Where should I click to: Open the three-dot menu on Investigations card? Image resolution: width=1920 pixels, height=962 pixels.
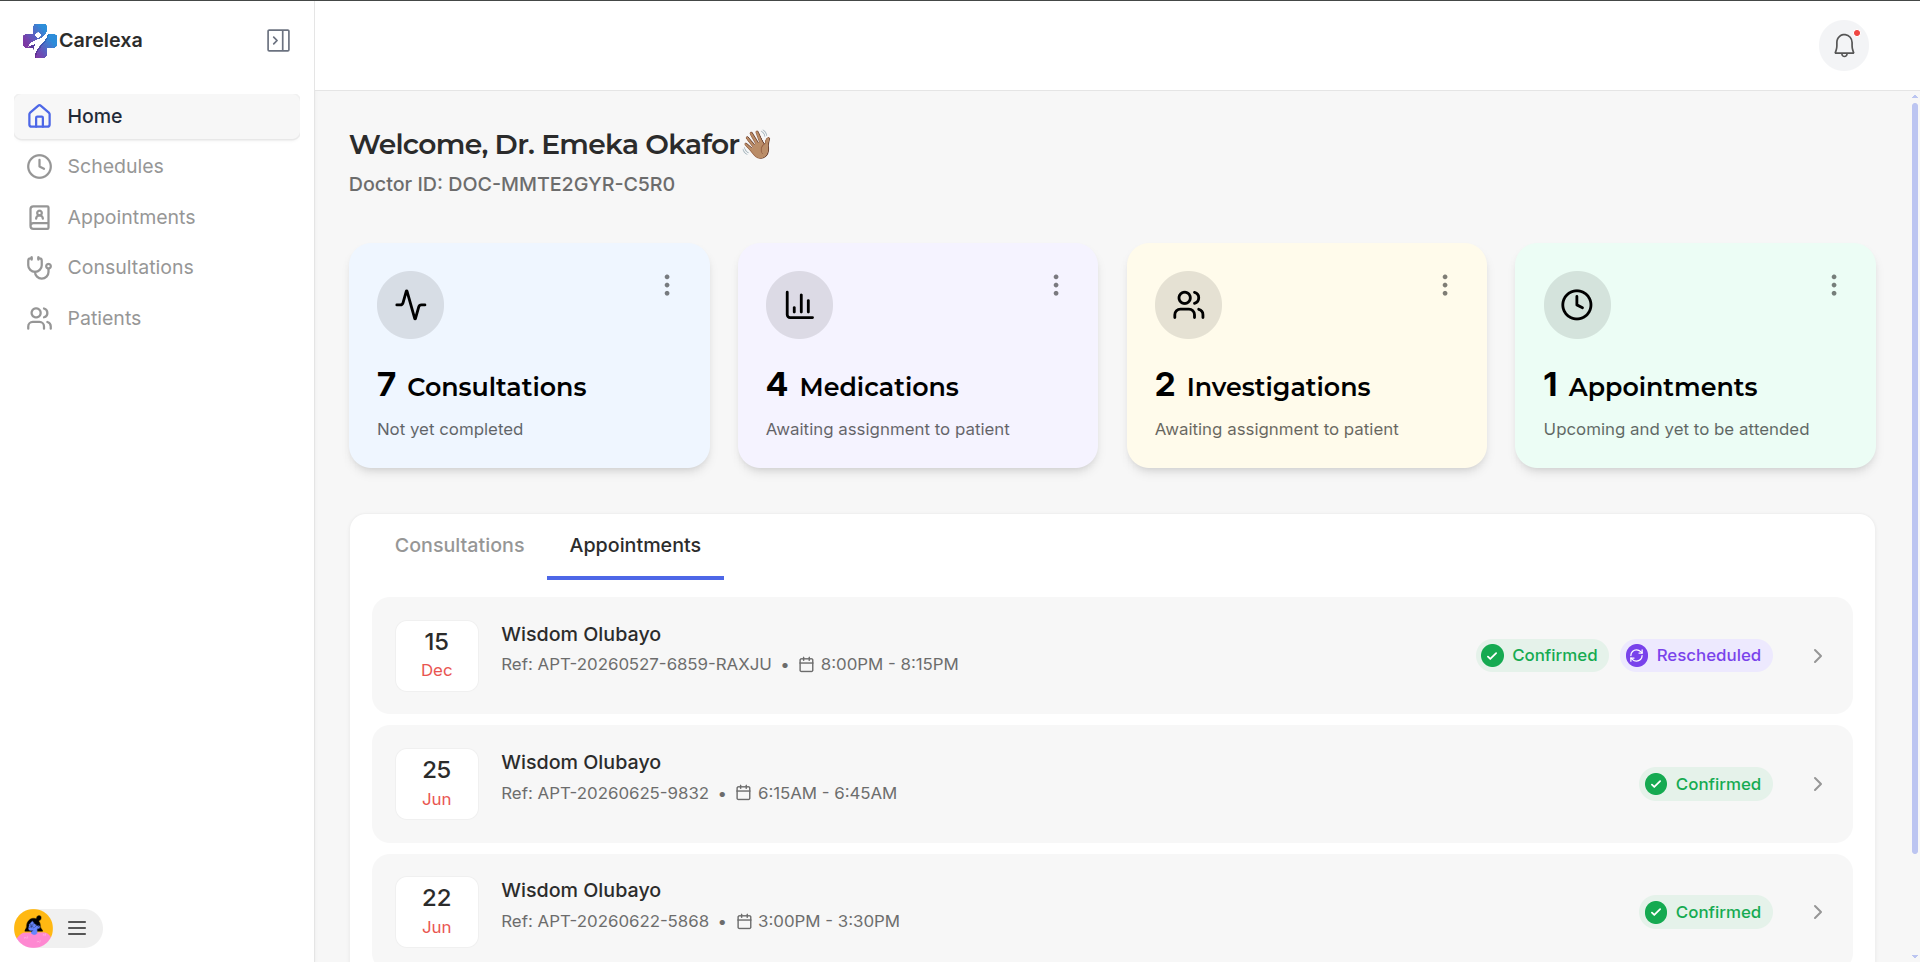pos(1445,285)
